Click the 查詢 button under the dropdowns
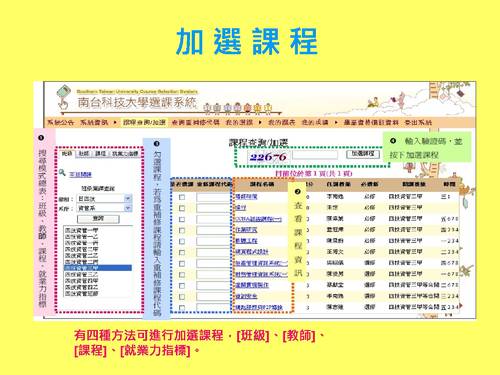Screen dimensions: 500x375 coord(98,219)
